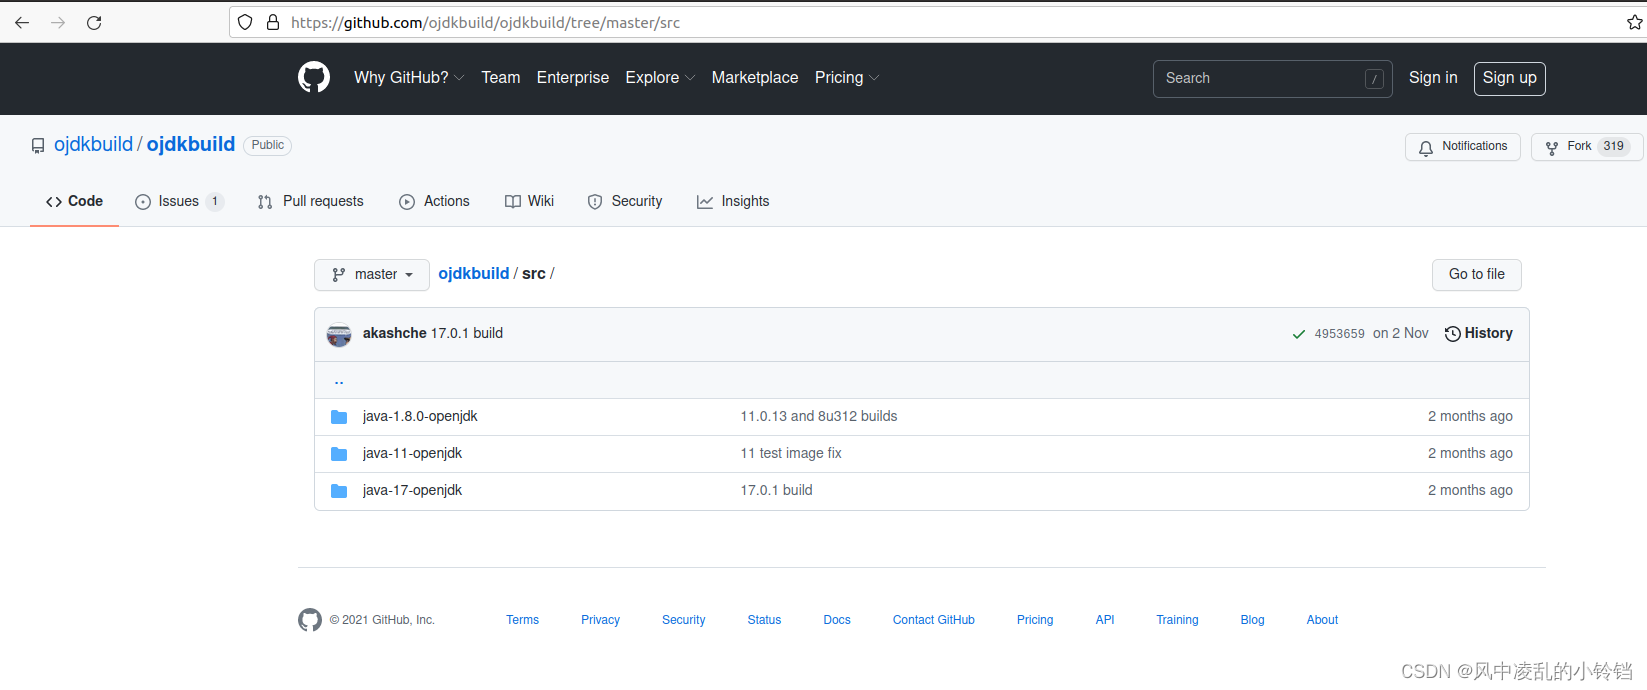
Task: Open commit hash 4953659
Action: (1340, 334)
